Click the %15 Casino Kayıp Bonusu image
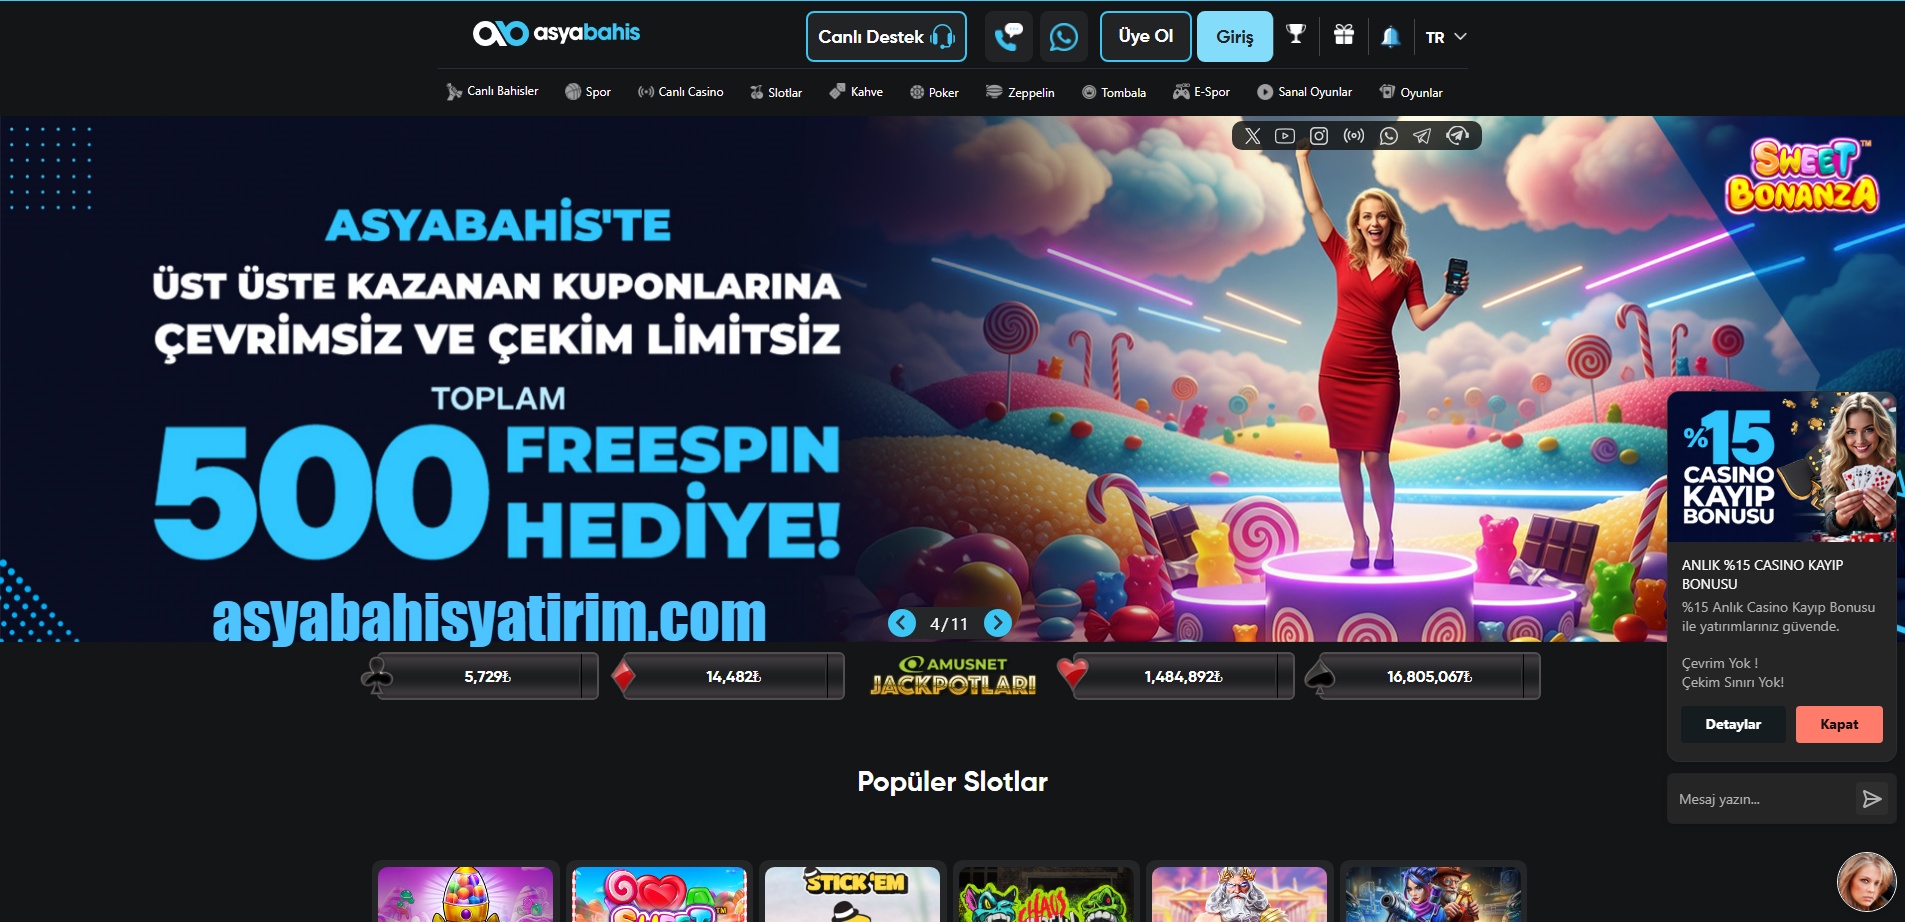The image size is (1905, 922). click(1782, 467)
